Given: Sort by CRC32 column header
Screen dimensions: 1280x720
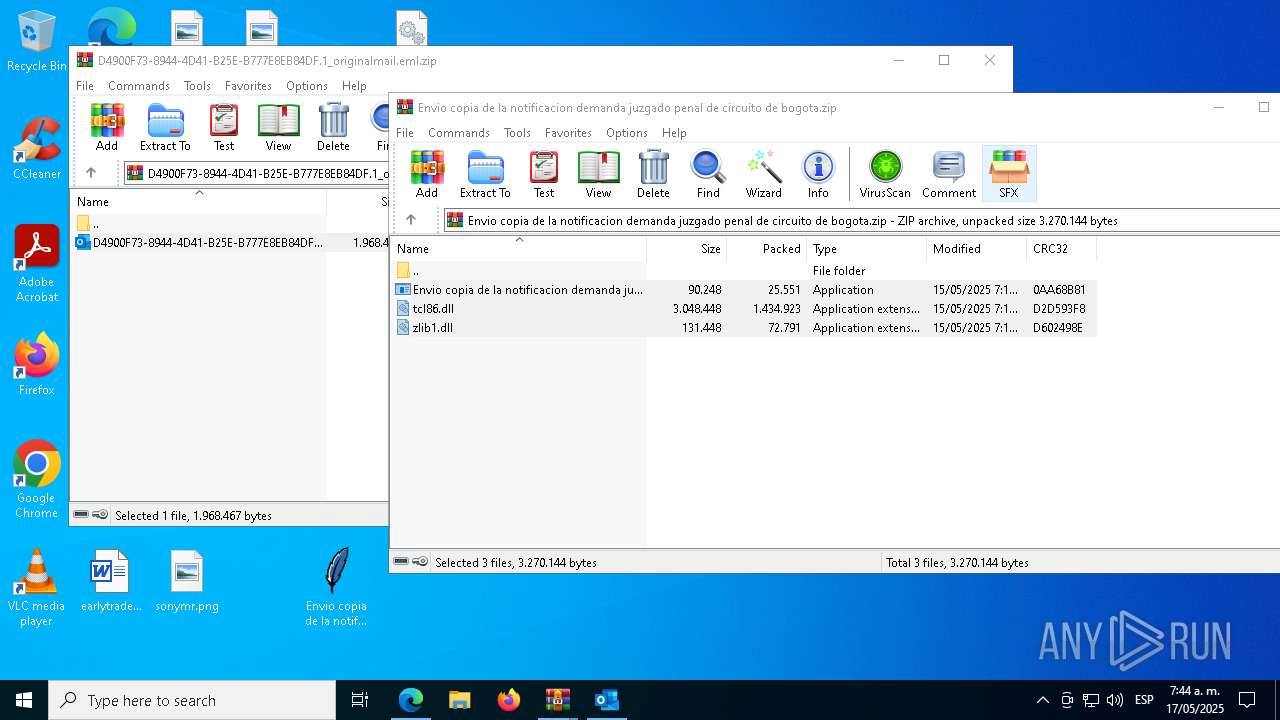Looking at the screenshot, I should click(1061, 249).
